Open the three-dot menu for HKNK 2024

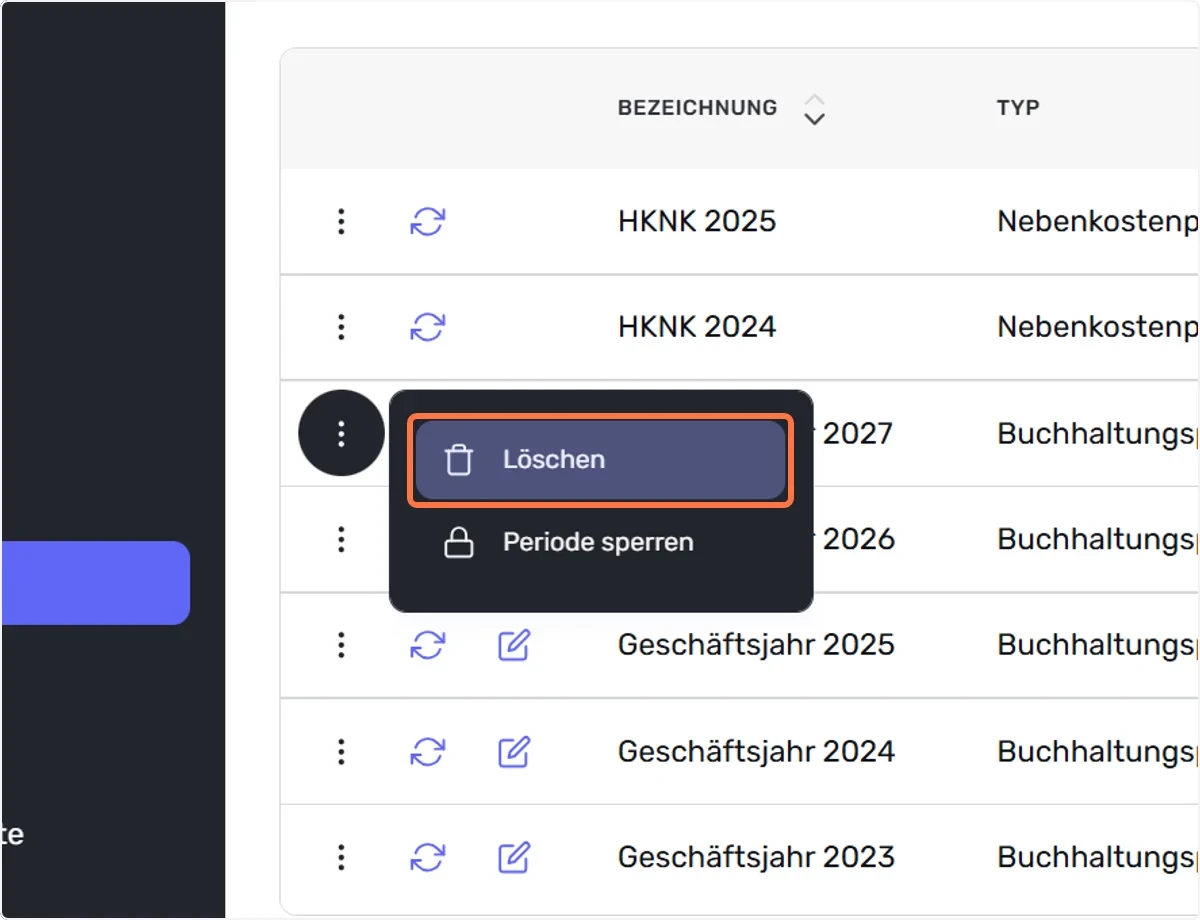coord(341,327)
